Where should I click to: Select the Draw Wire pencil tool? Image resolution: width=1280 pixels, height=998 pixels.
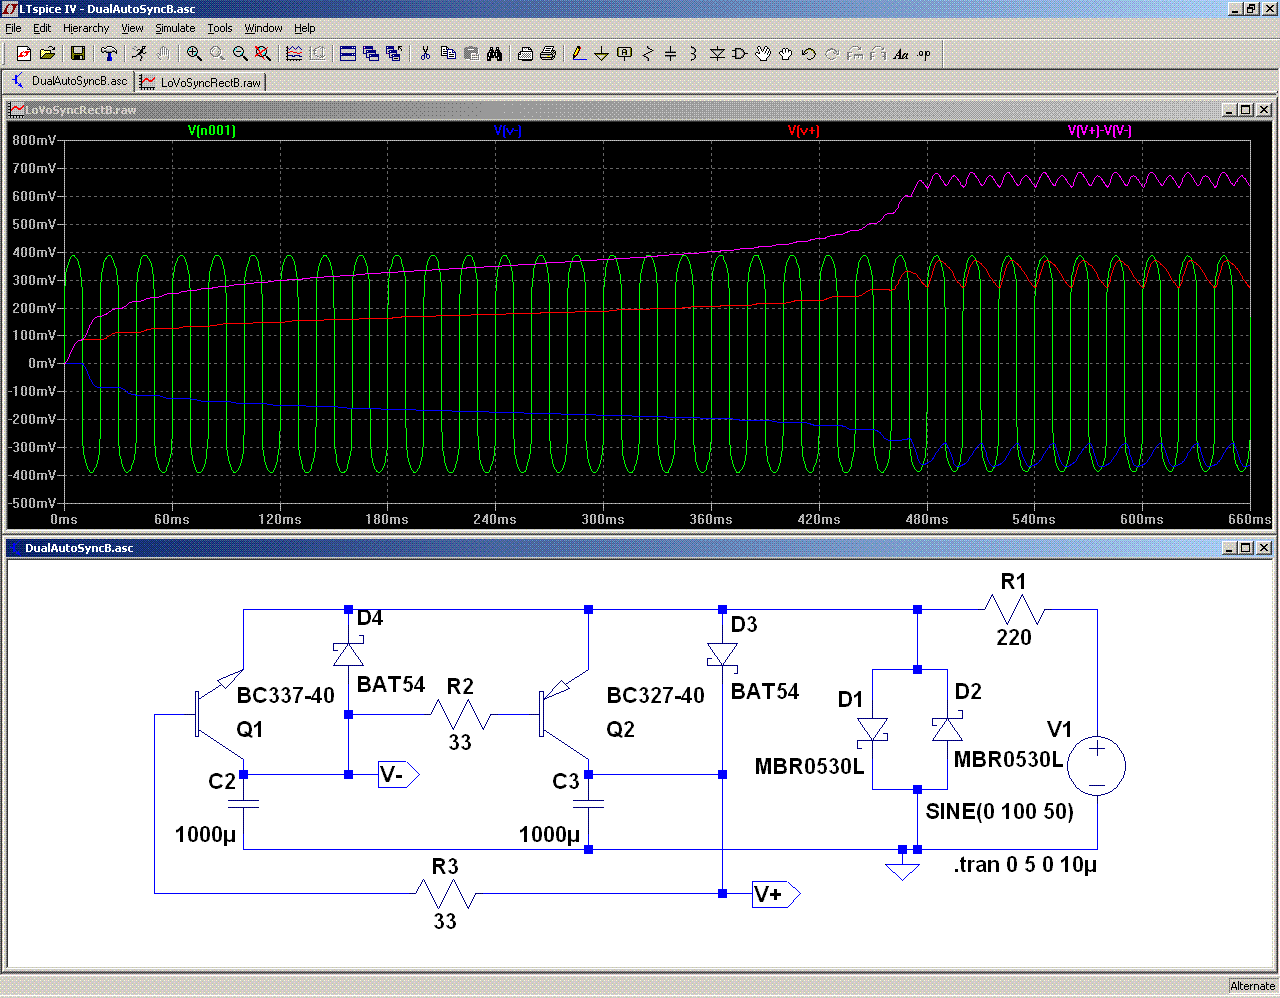click(578, 54)
